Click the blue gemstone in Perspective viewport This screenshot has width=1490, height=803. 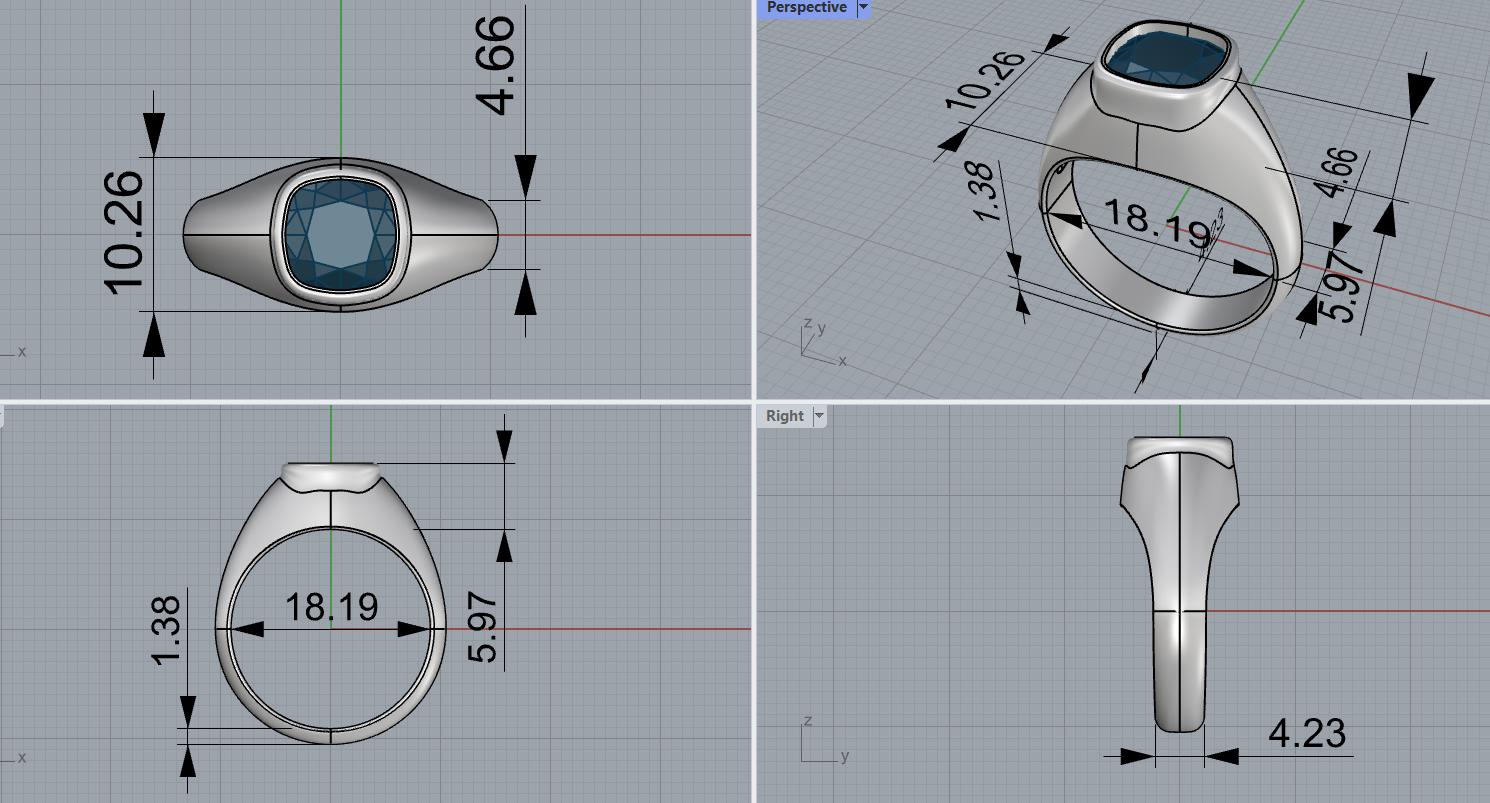tap(1165, 56)
